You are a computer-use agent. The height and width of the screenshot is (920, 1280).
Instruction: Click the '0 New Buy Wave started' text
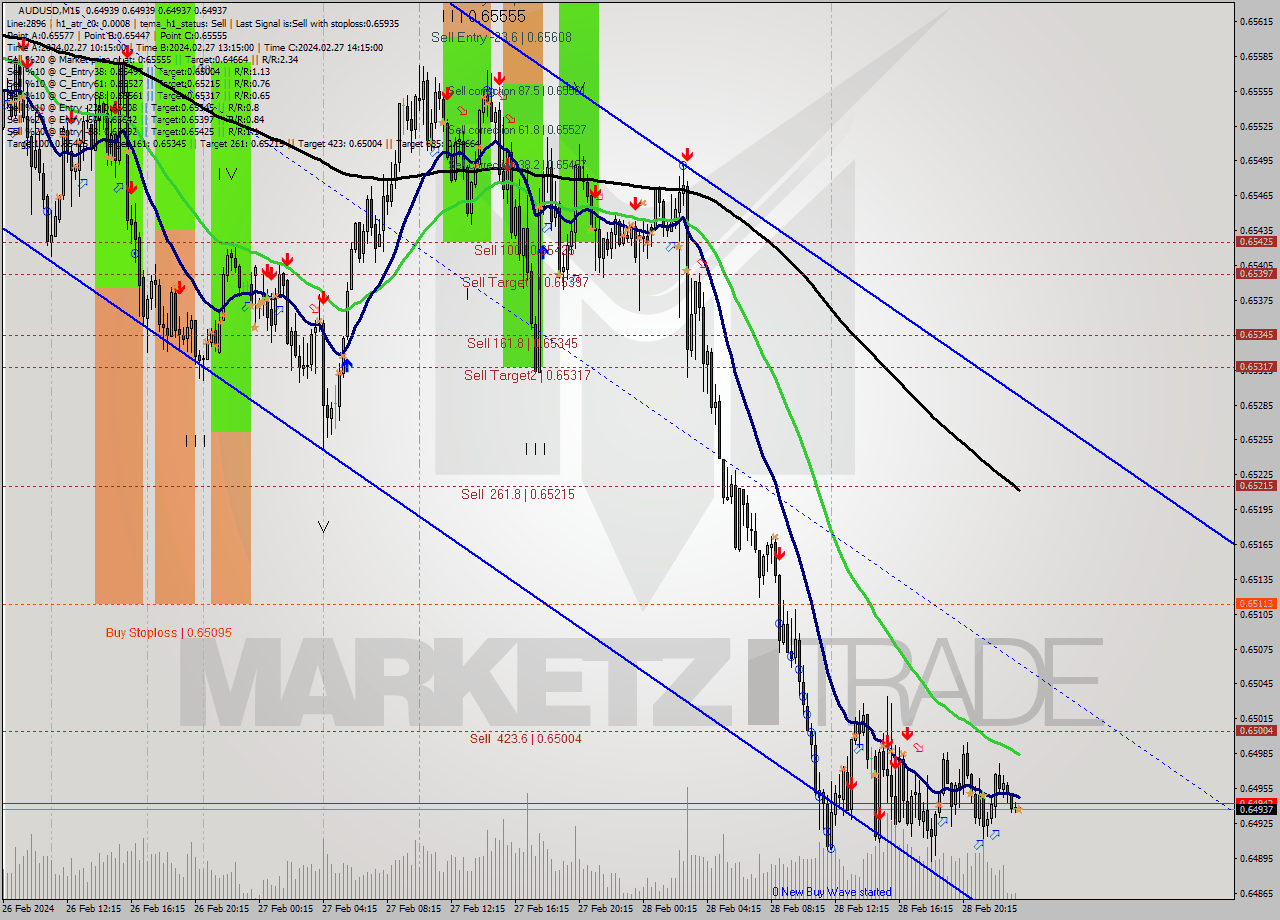pos(831,892)
